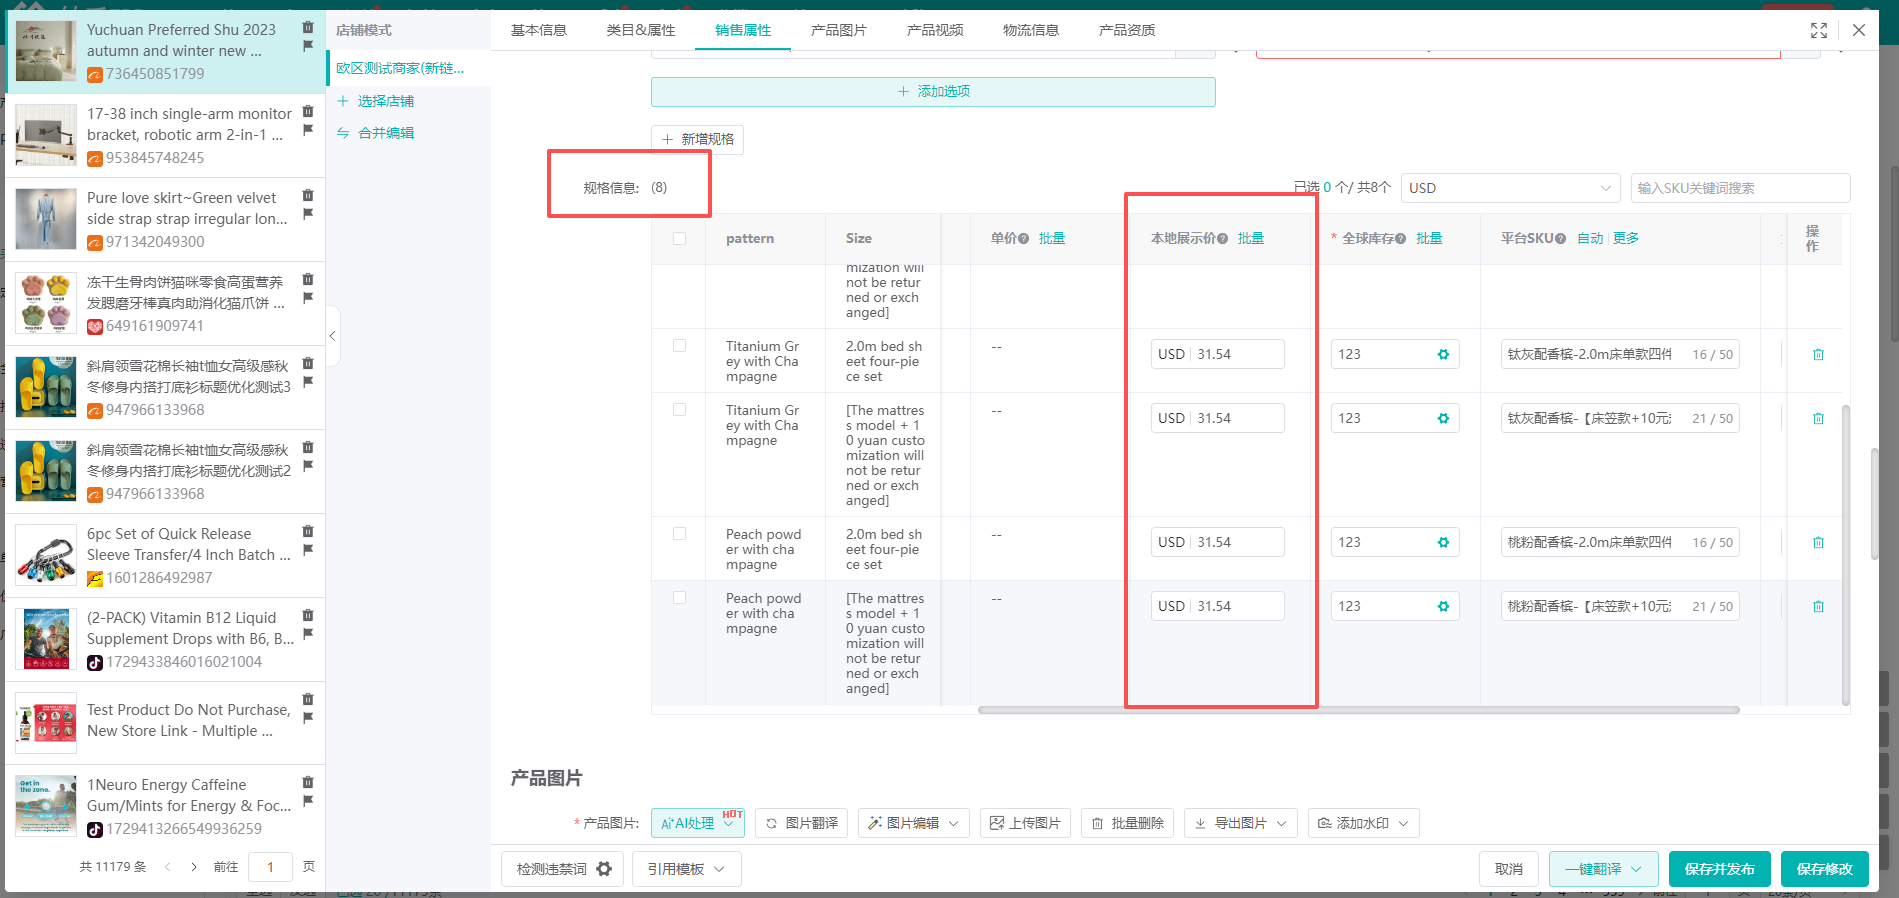Click trash icon for 1Neuro Energy Caffeine product
This screenshot has height=898, width=1899.
pyautogui.click(x=308, y=782)
